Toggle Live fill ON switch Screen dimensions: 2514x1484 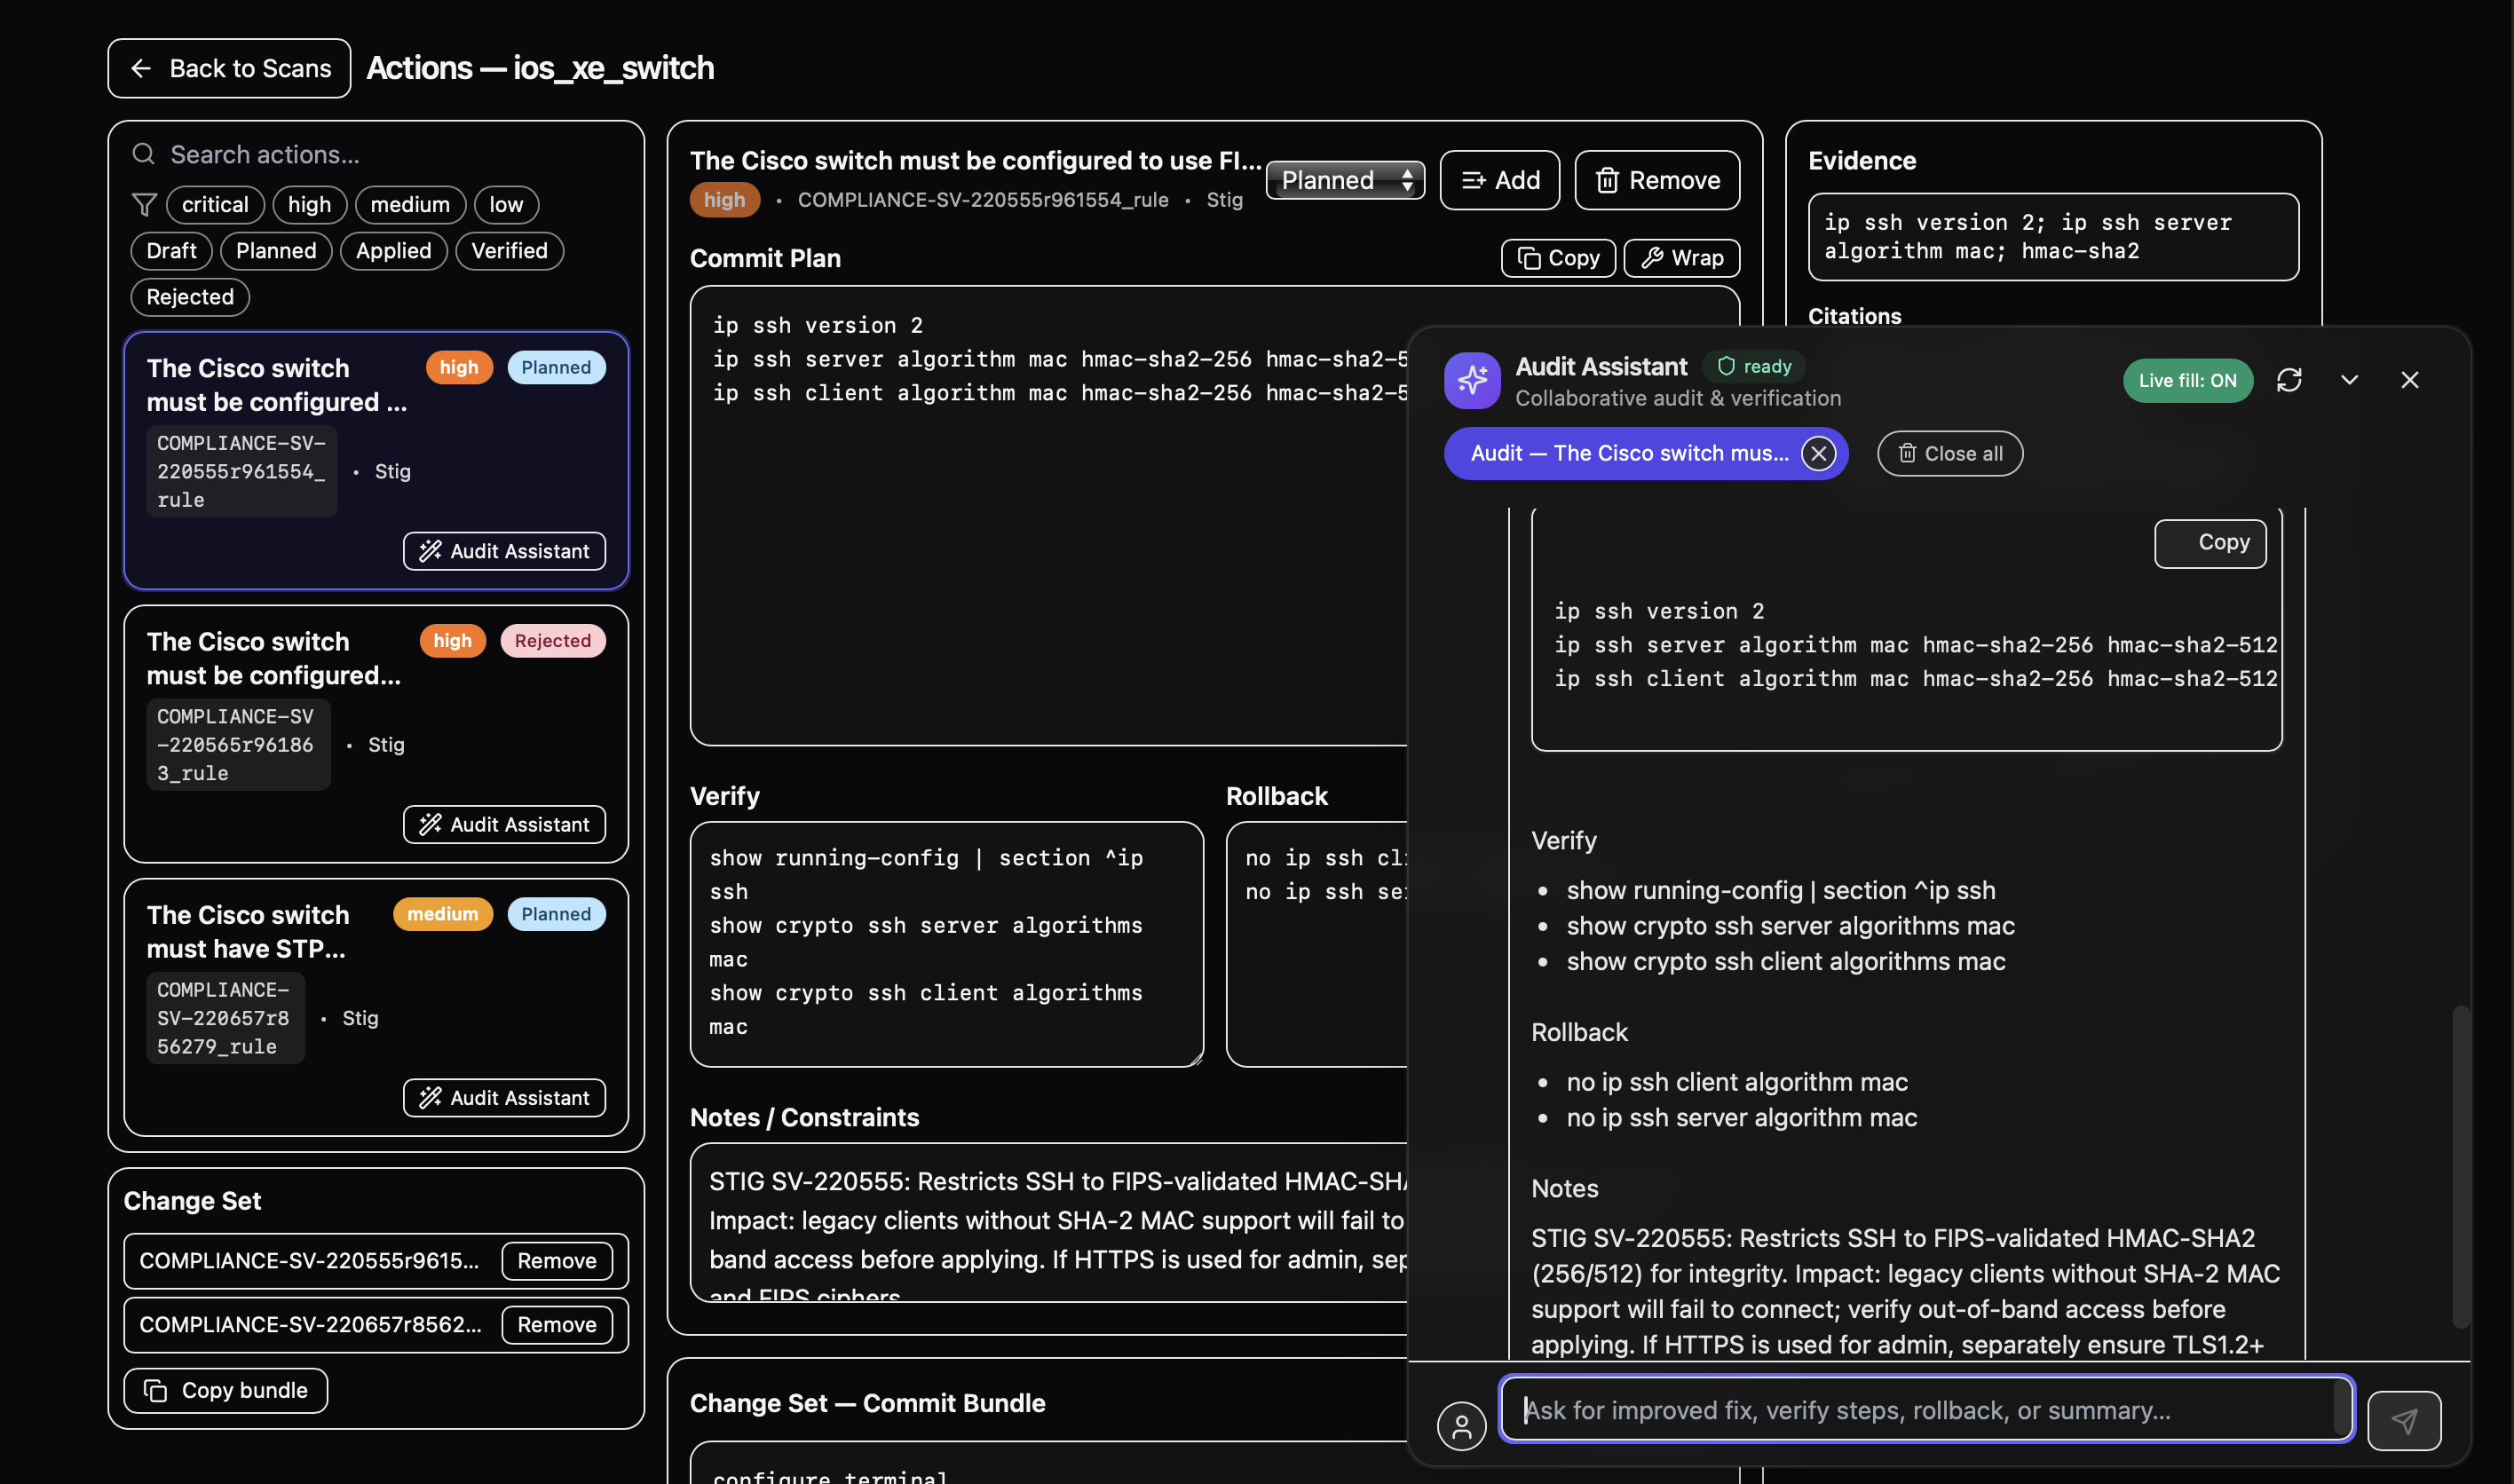point(2187,380)
